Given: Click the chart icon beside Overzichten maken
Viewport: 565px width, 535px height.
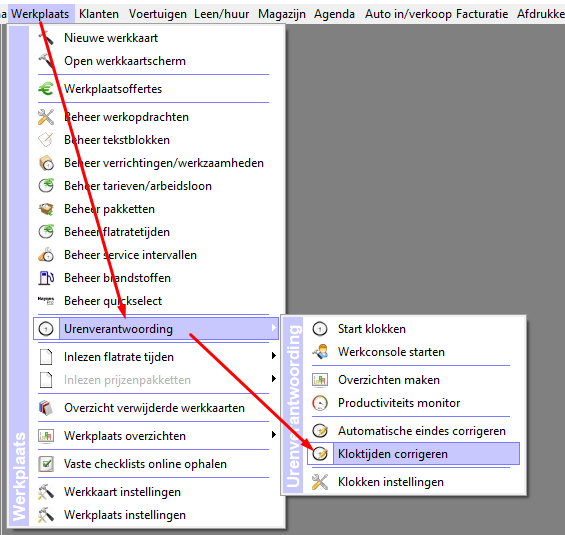Looking at the screenshot, I should 320,380.
